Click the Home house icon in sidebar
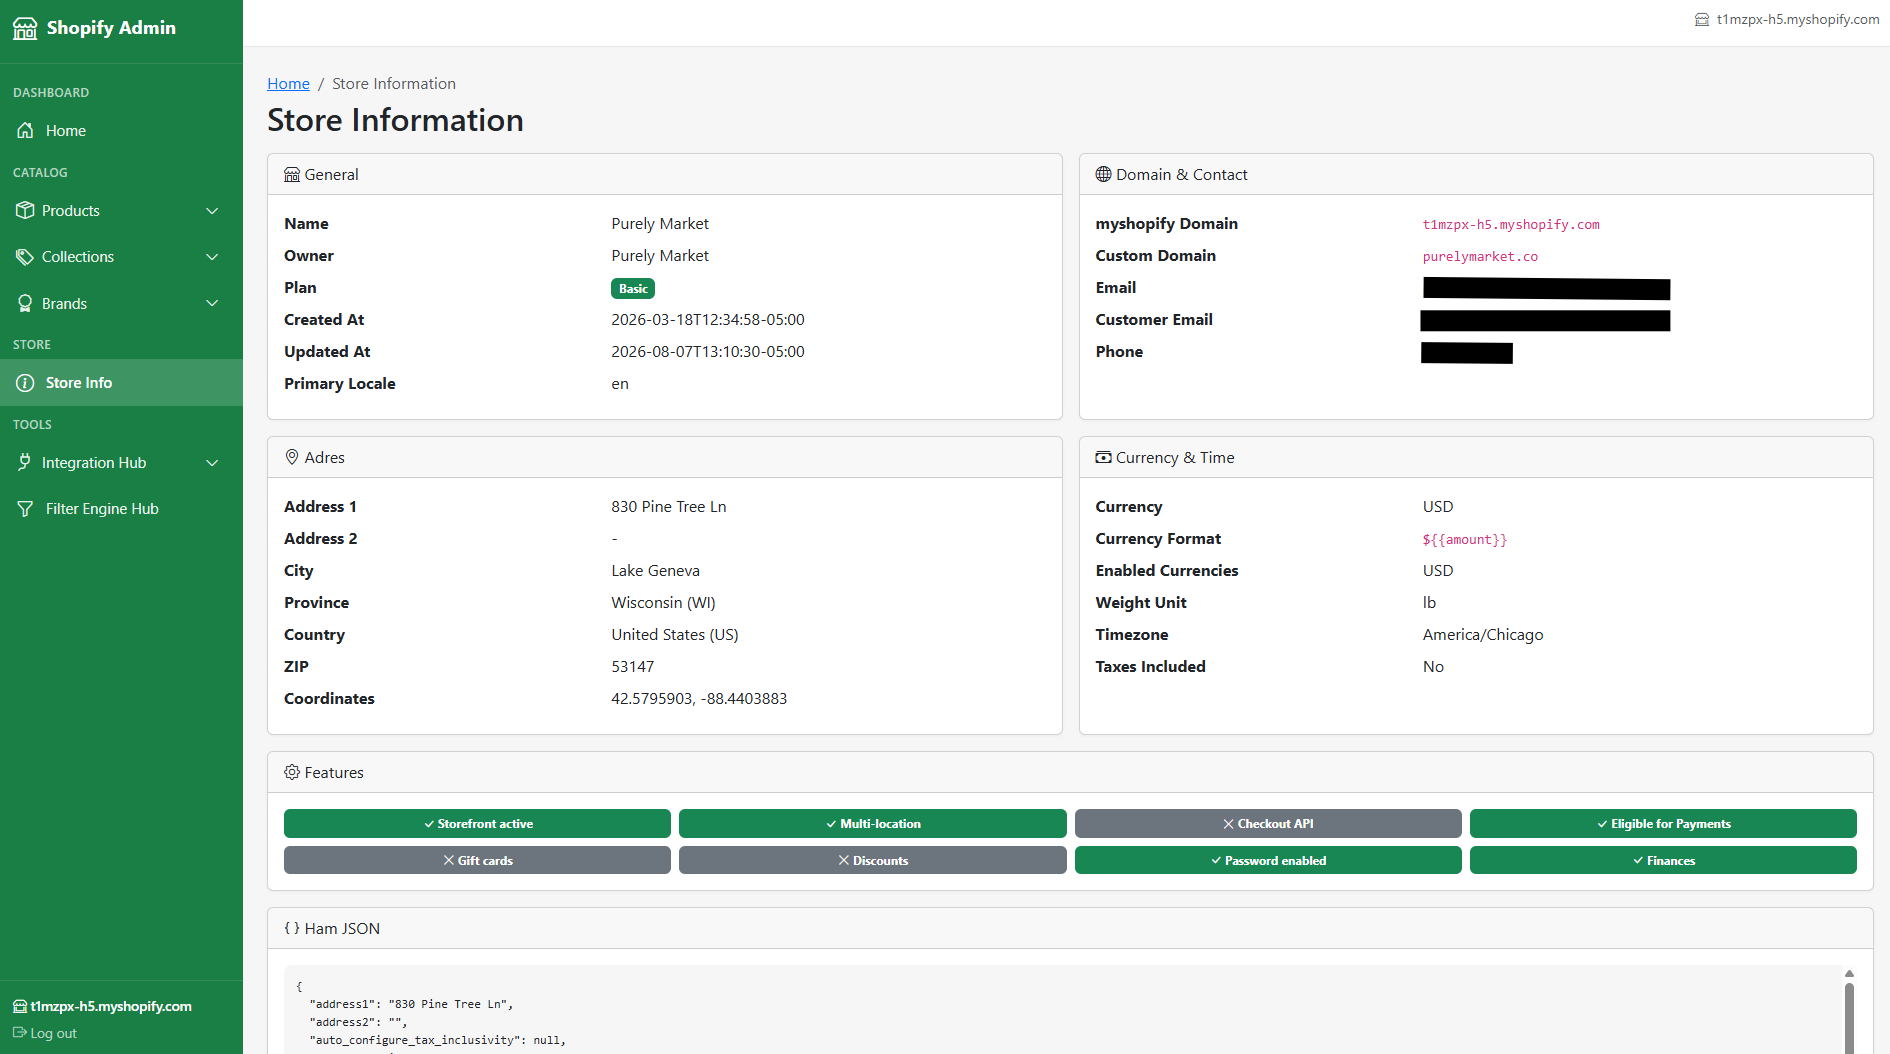The image size is (1890, 1054). pyautogui.click(x=26, y=131)
